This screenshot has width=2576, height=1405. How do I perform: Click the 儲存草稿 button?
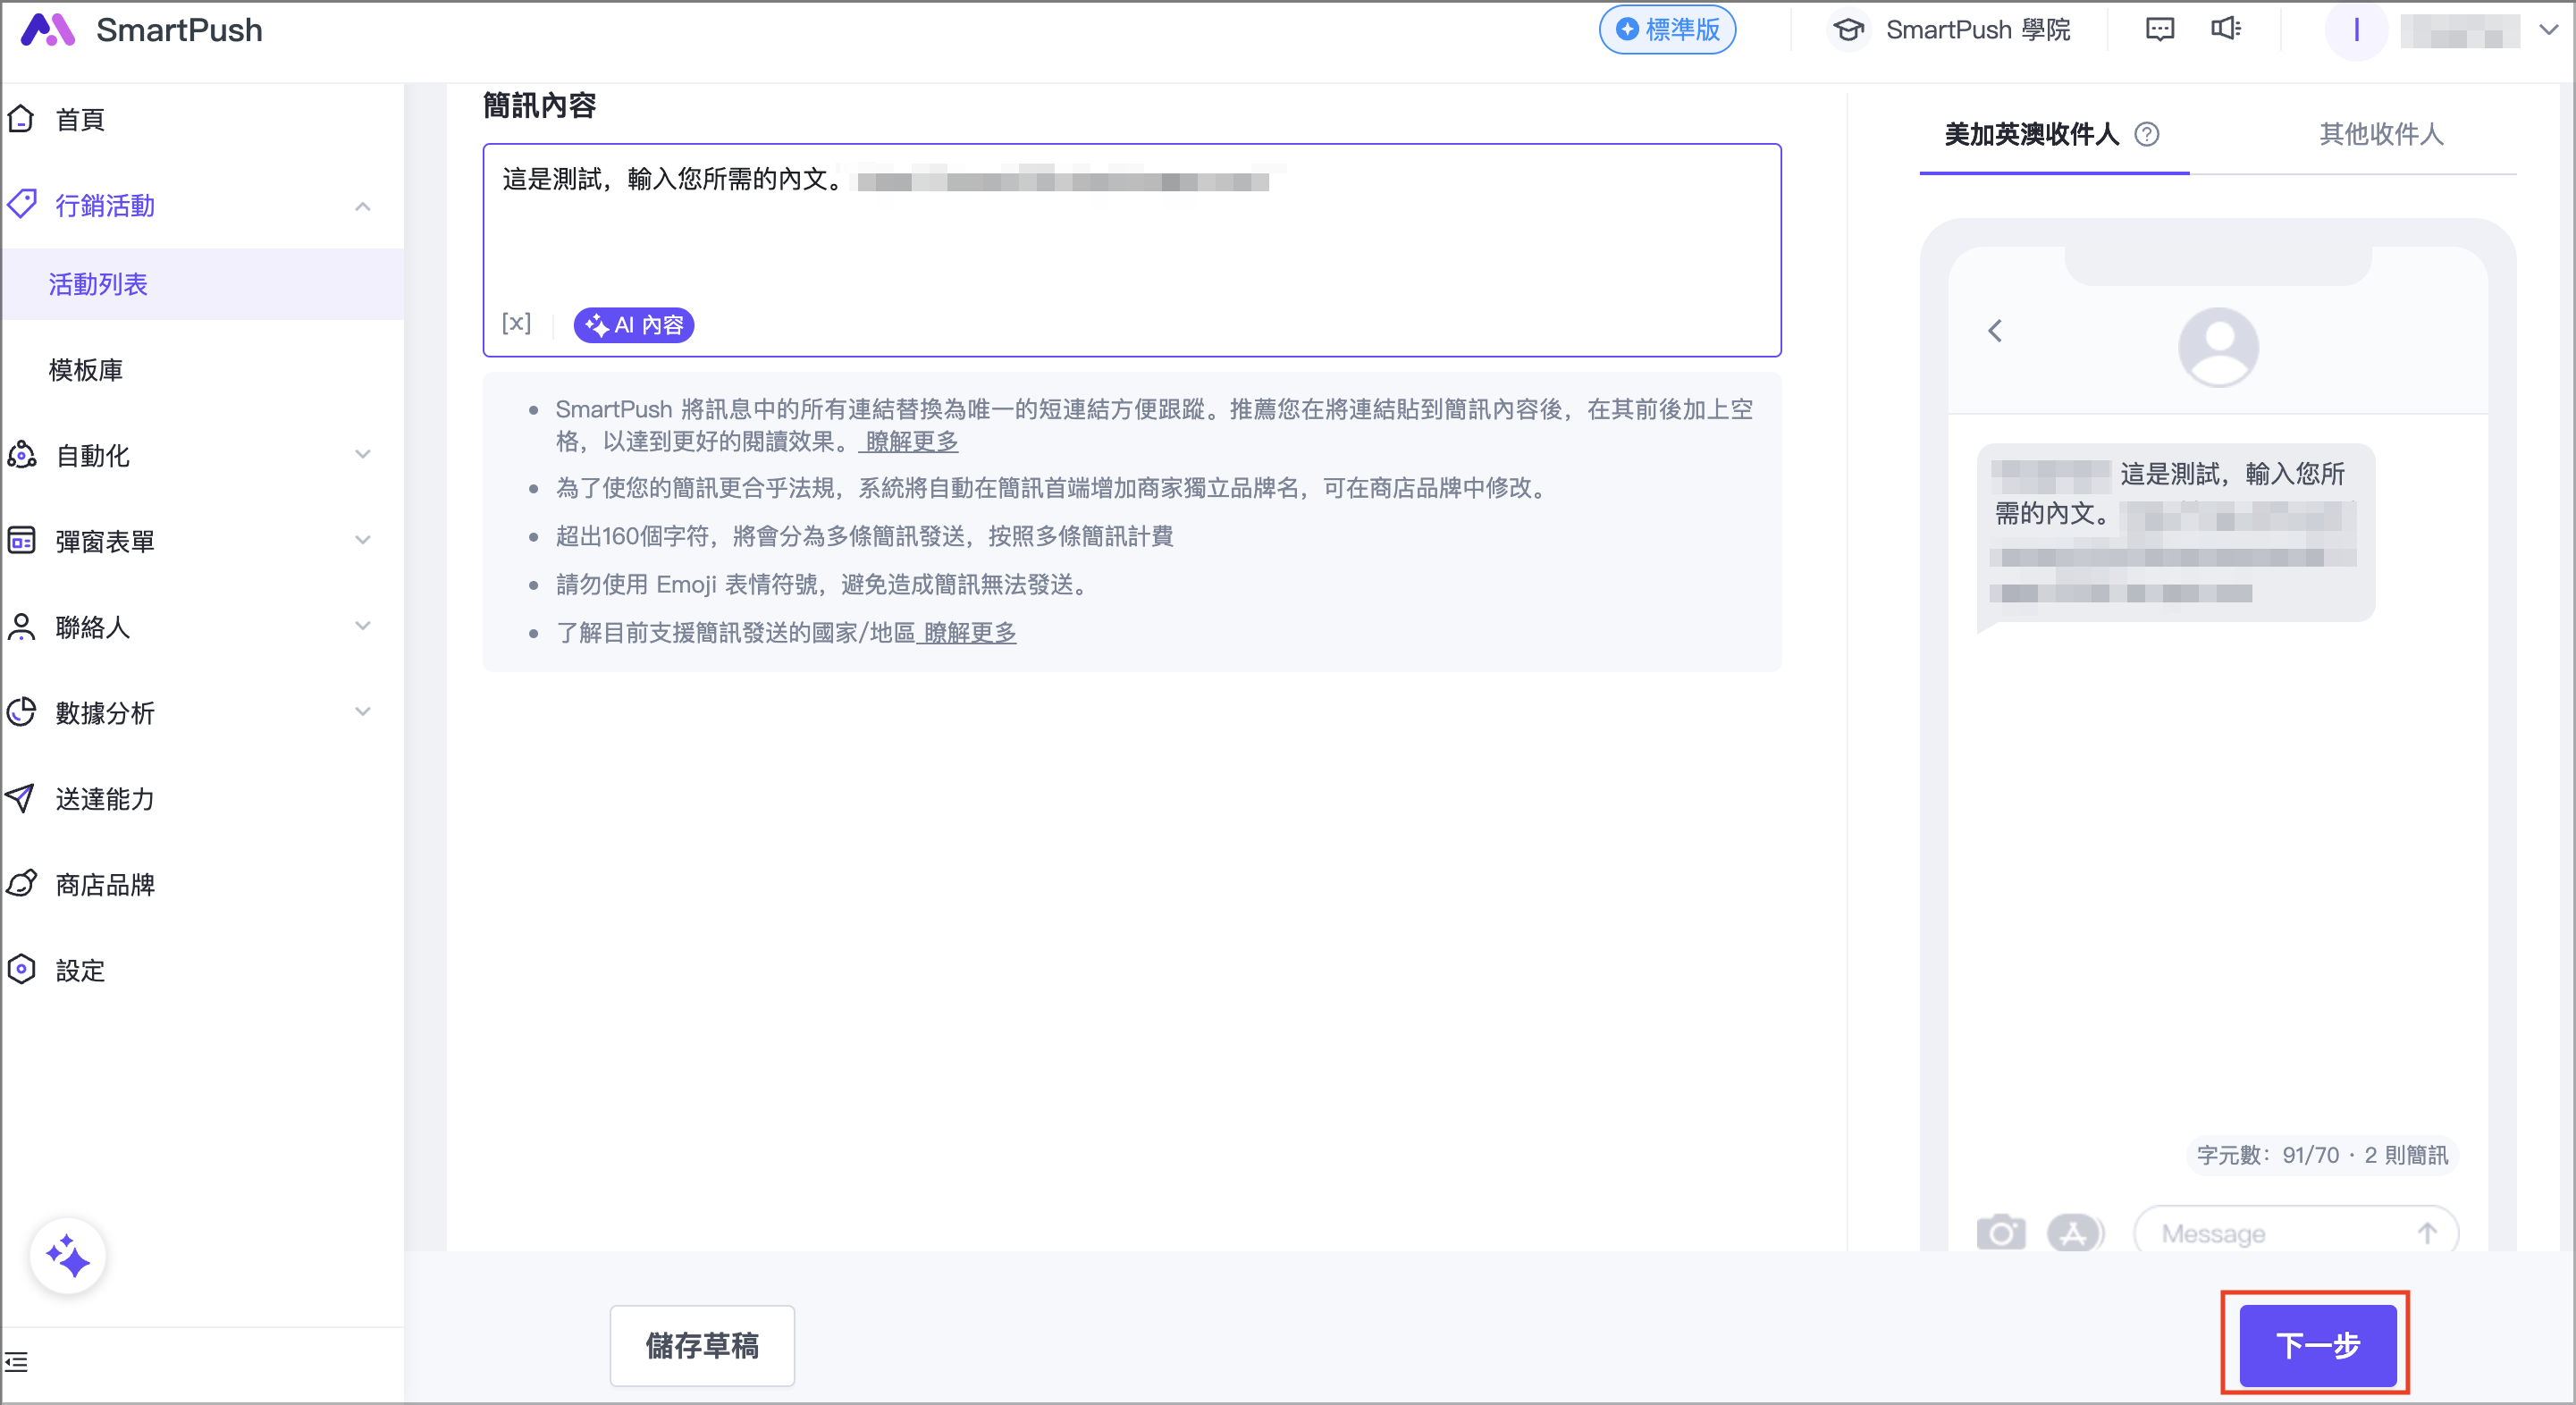point(702,1345)
